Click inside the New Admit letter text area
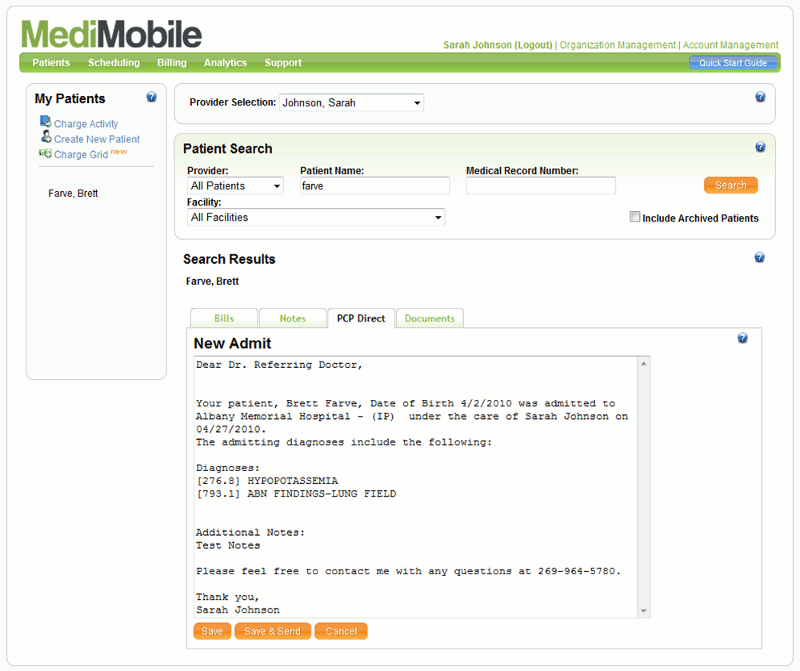 click(416, 487)
